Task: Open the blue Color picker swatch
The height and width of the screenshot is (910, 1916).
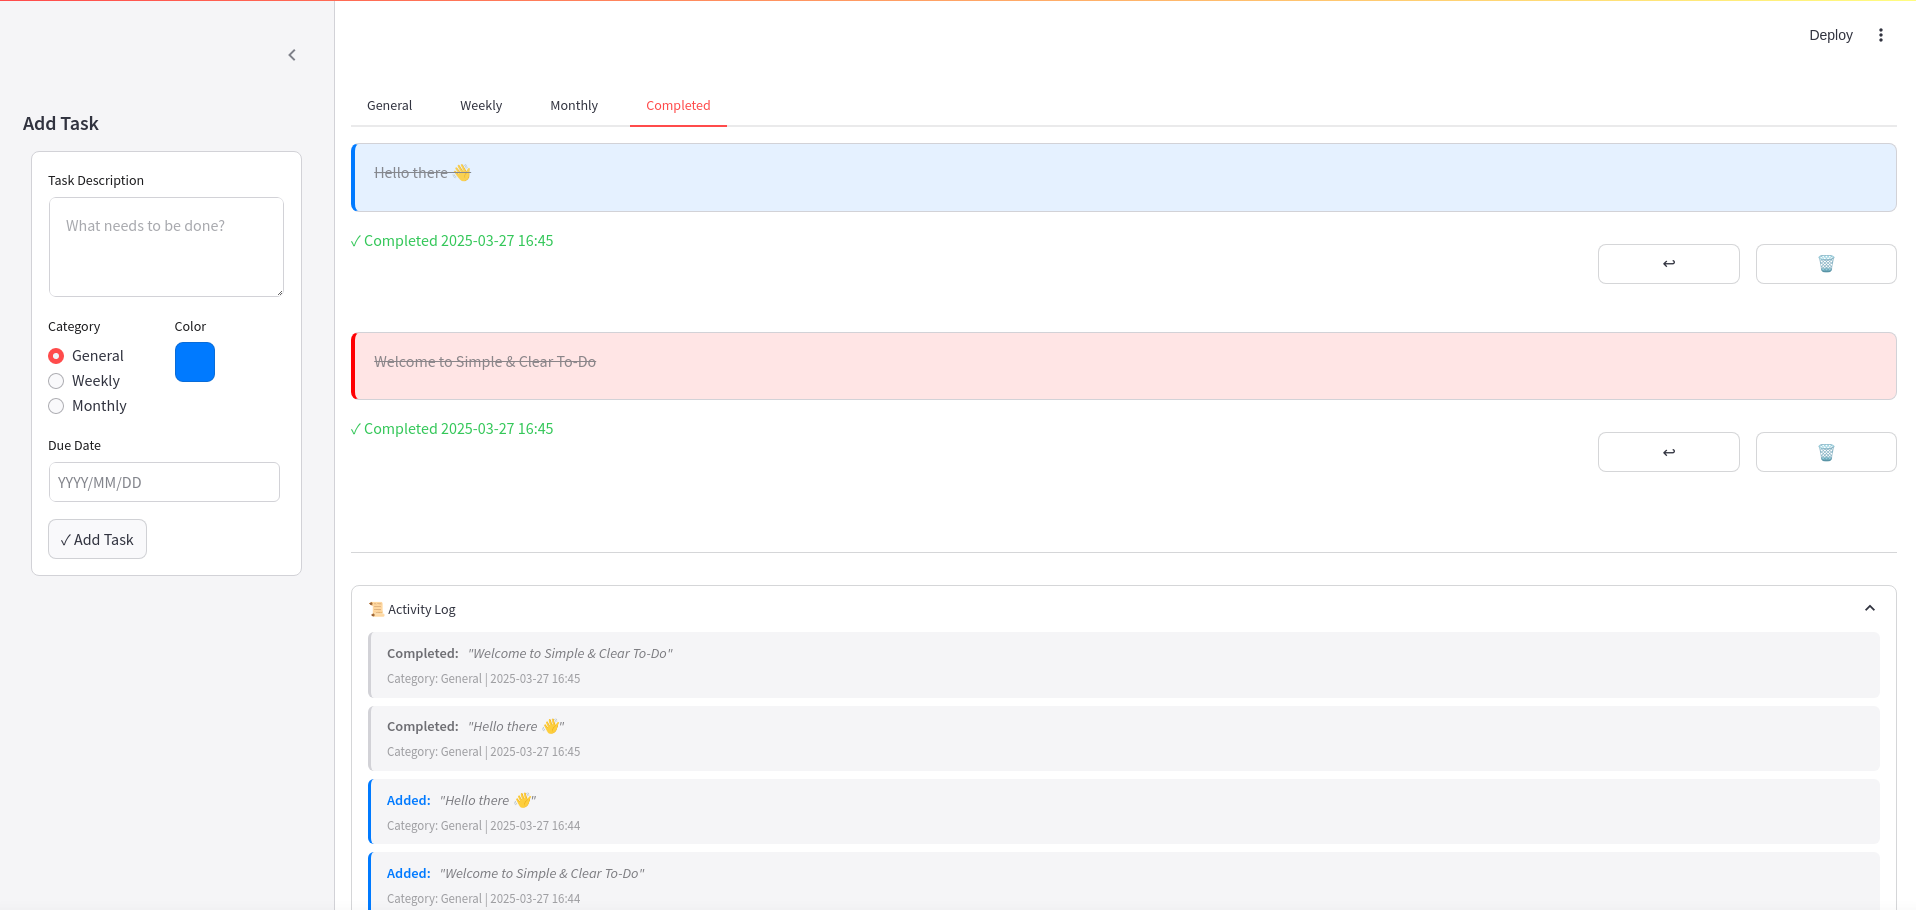Action: coord(195,362)
